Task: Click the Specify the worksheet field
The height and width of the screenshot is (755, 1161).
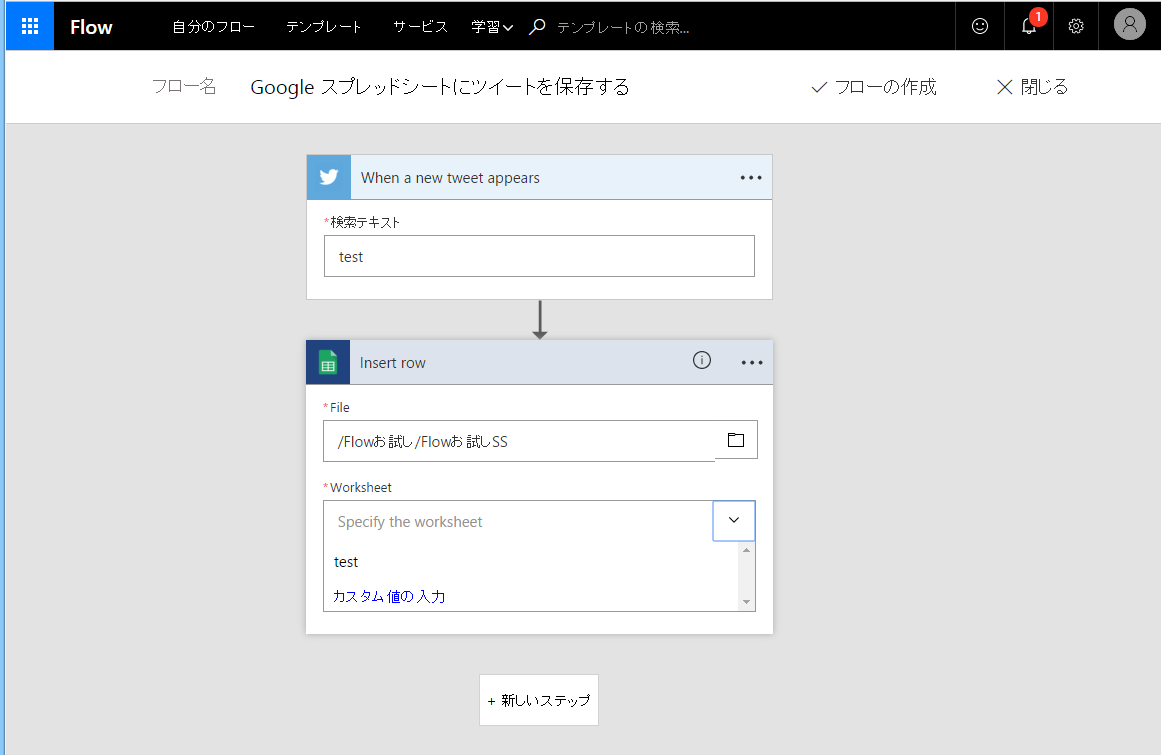Action: click(x=518, y=521)
